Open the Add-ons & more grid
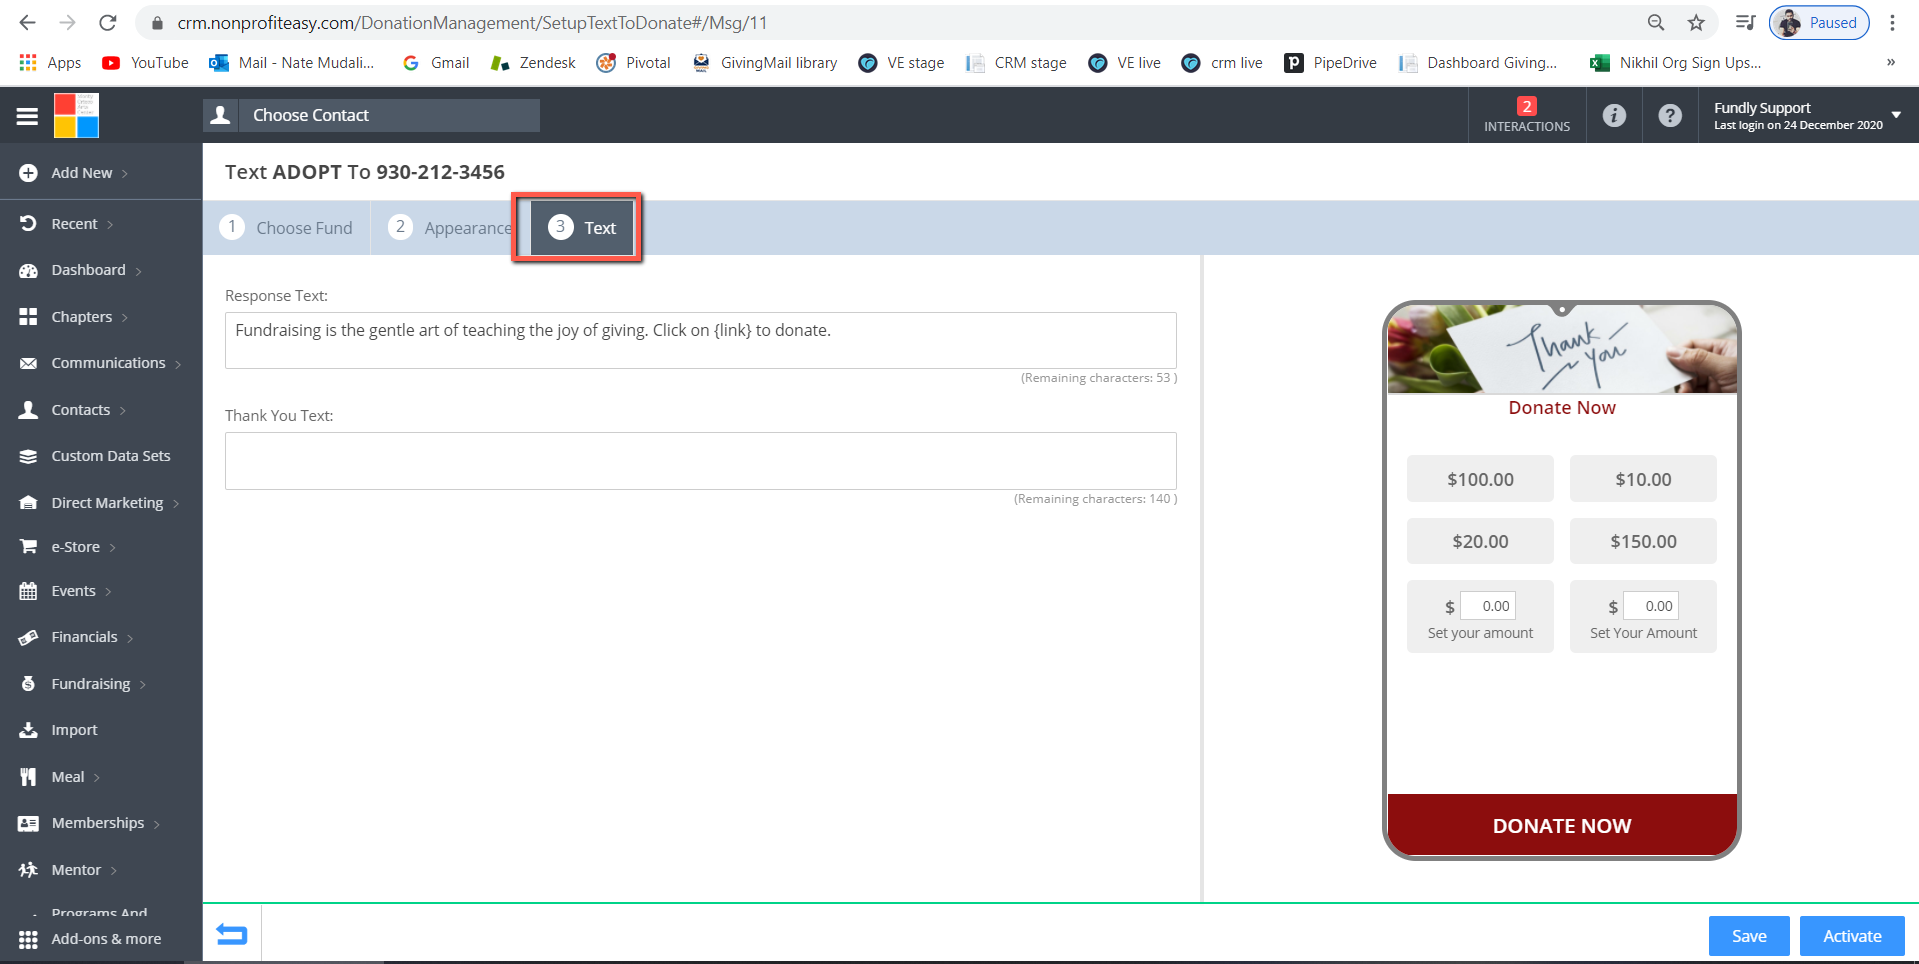The height and width of the screenshot is (964, 1919). point(28,939)
